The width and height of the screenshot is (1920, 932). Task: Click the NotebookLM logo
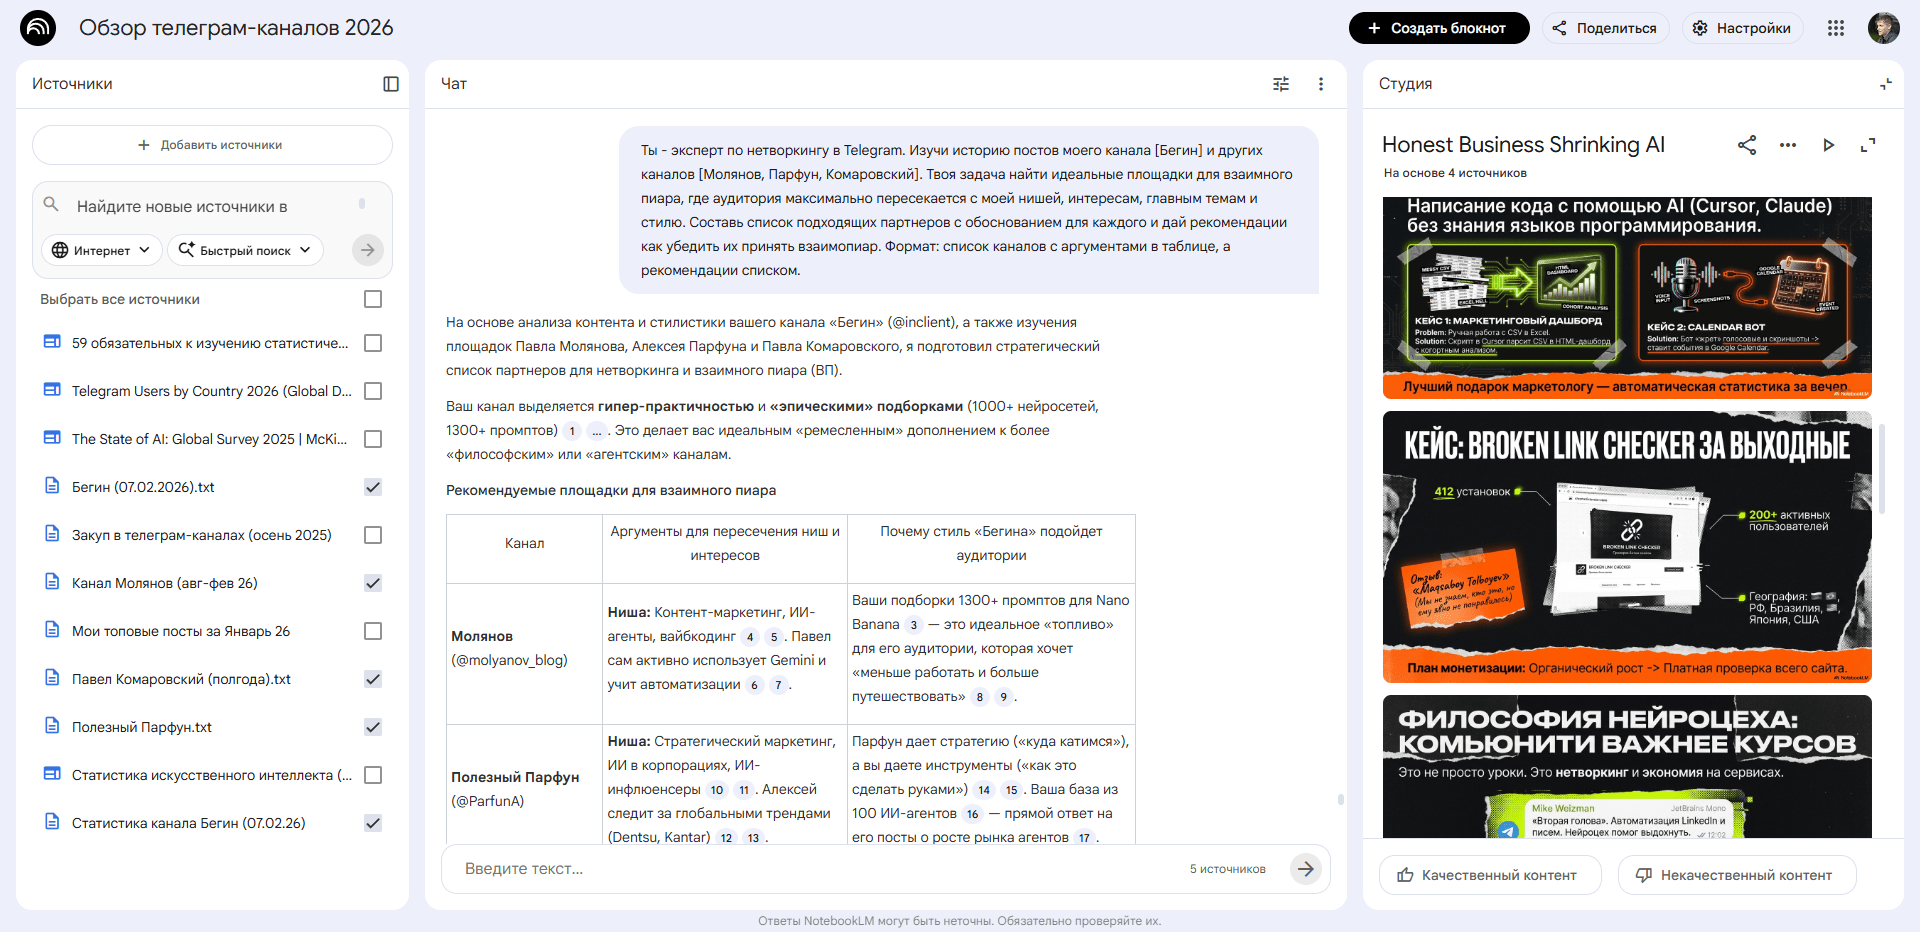(38, 28)
